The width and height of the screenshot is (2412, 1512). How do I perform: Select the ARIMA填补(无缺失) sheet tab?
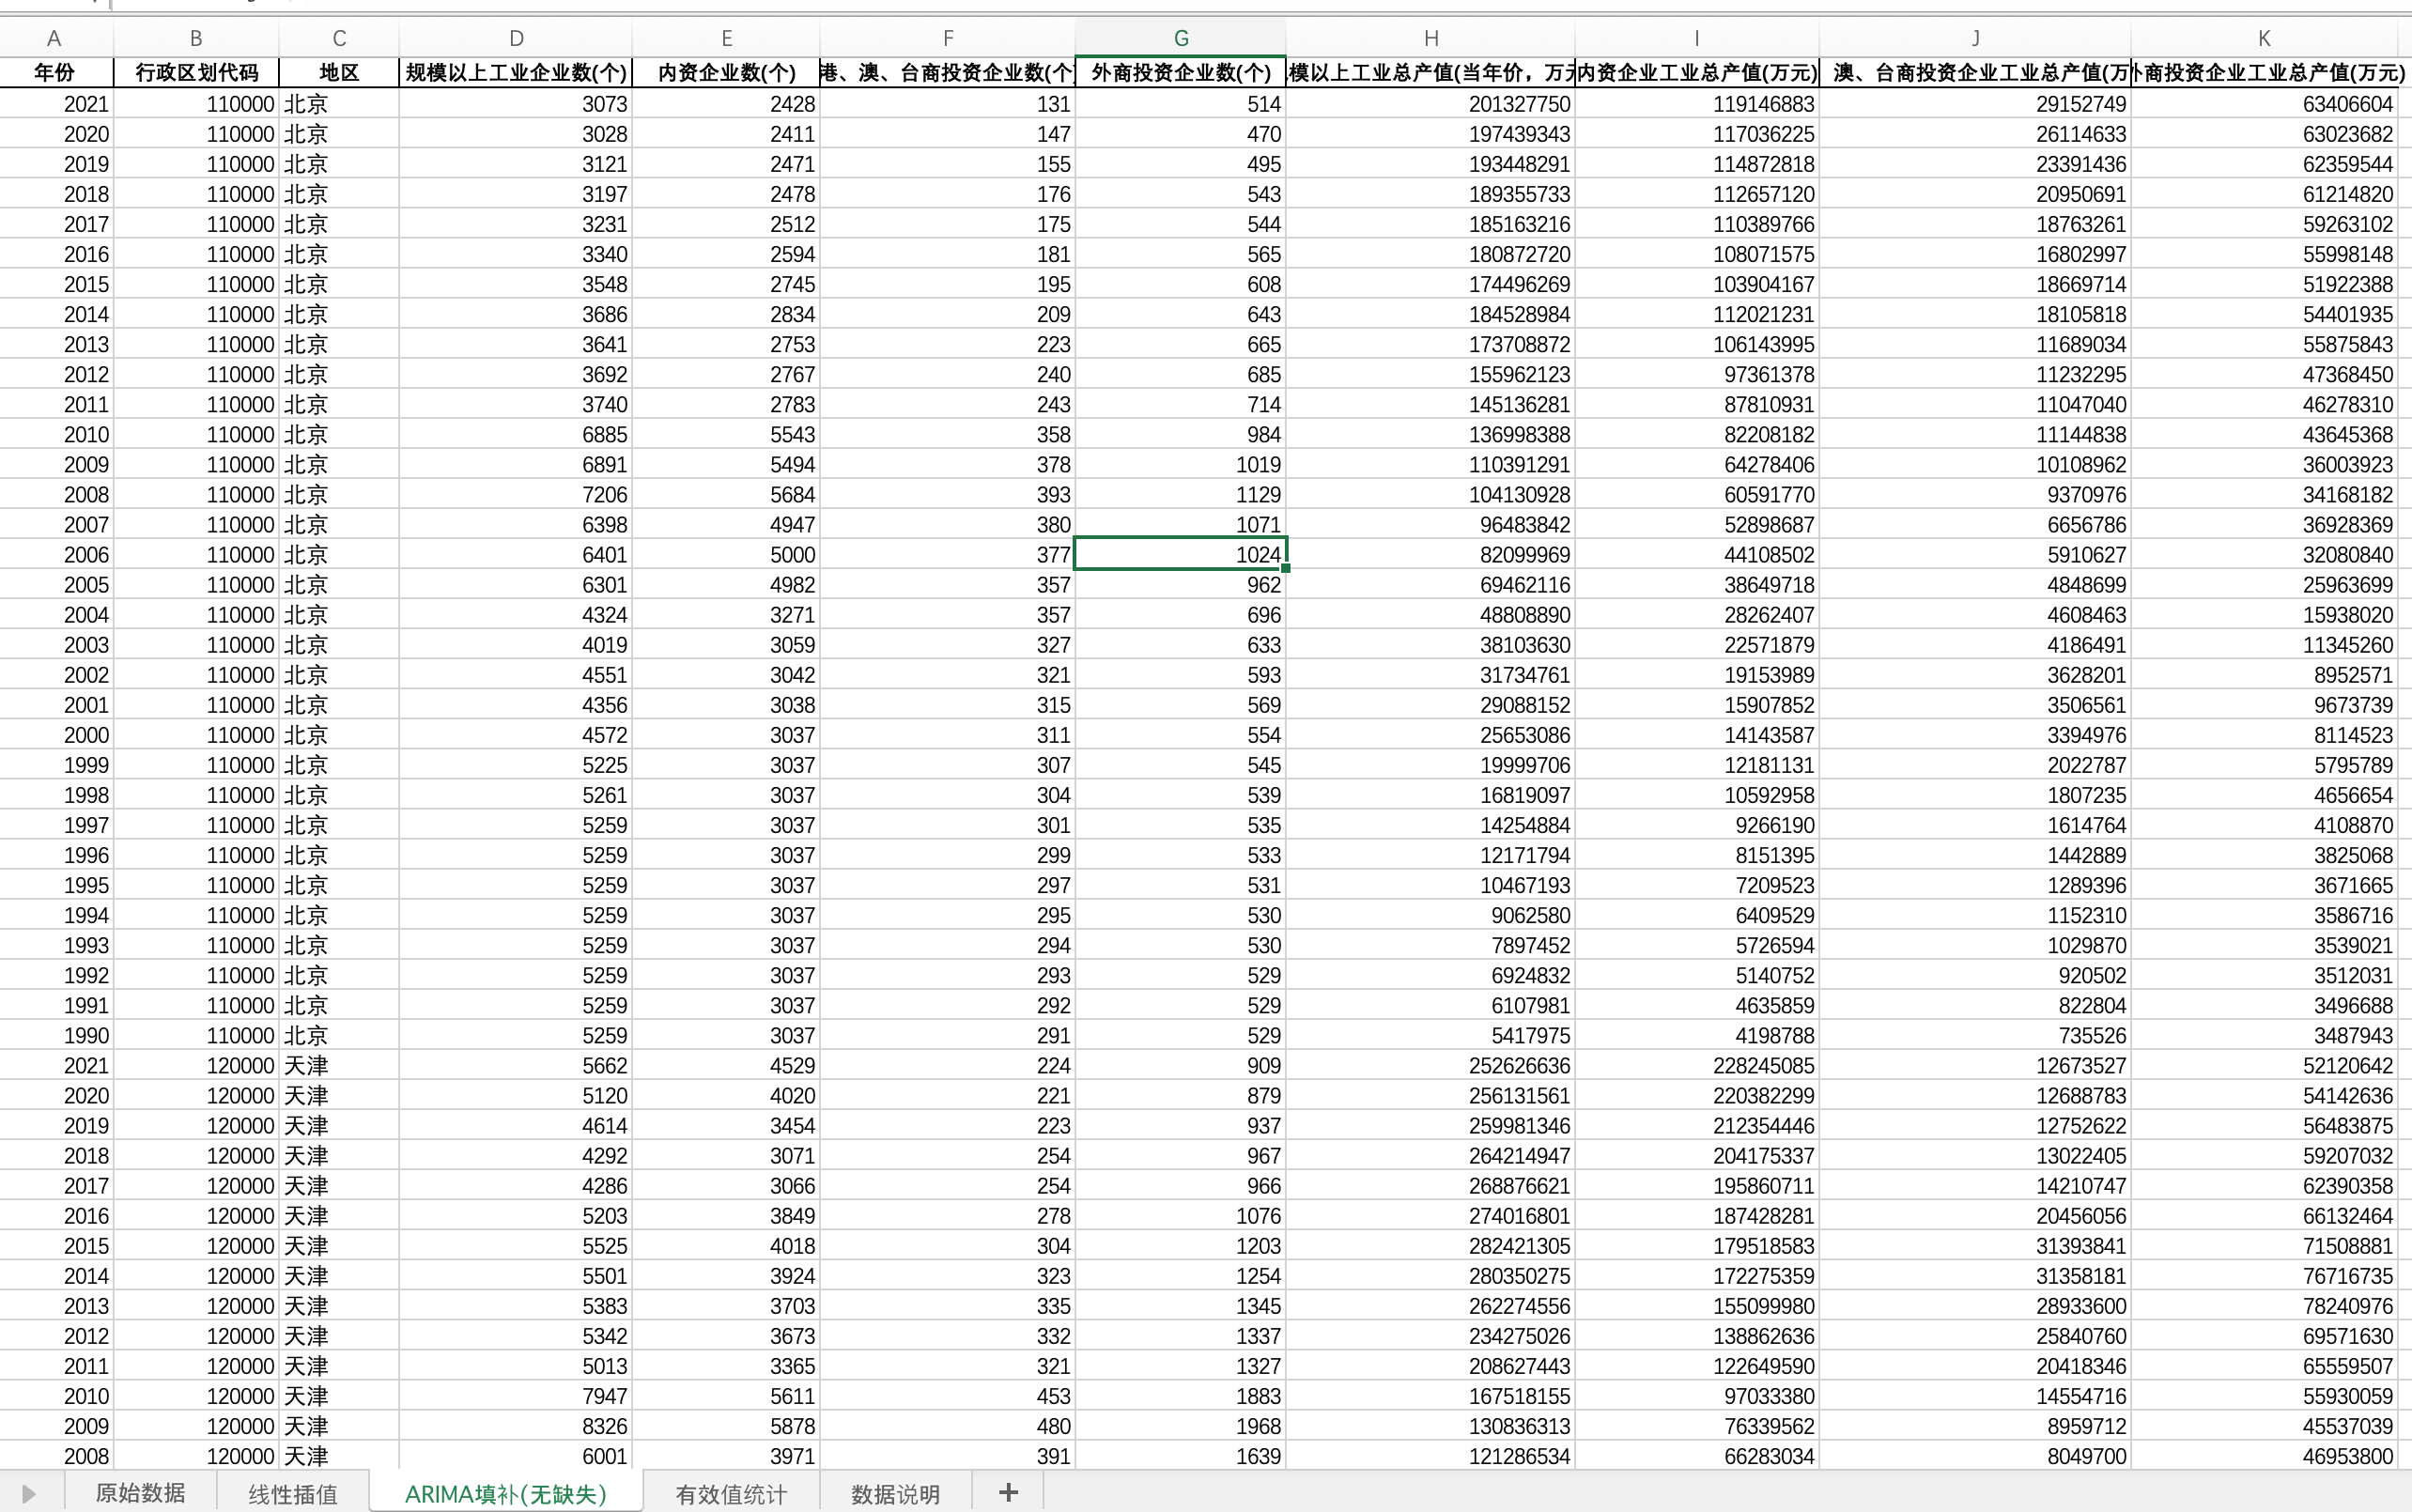pyautogui.click(x=506, y=1494)
